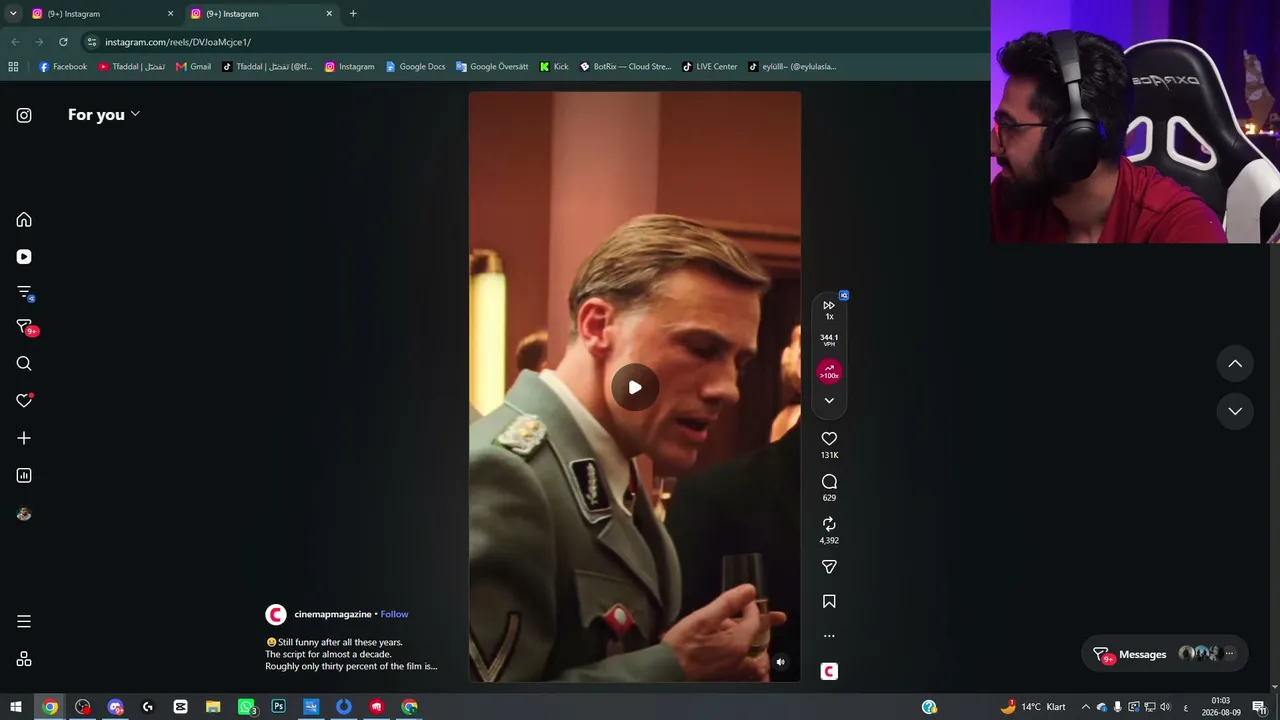Open the For you feed dropdown

pos(104,115)
